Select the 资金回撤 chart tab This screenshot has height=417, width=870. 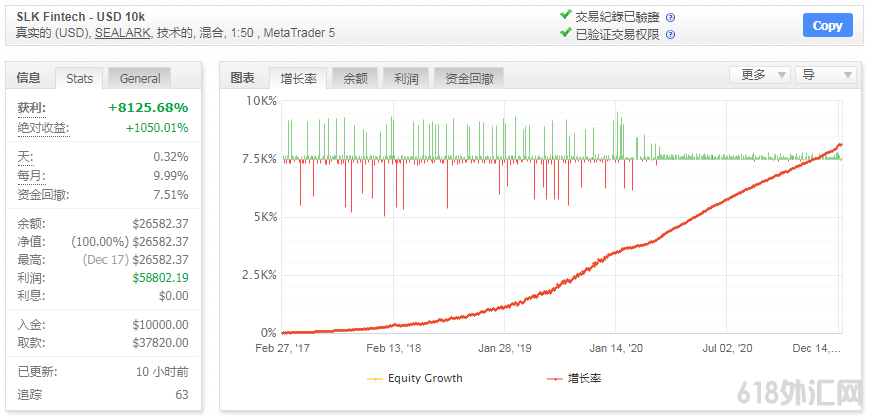469,78
